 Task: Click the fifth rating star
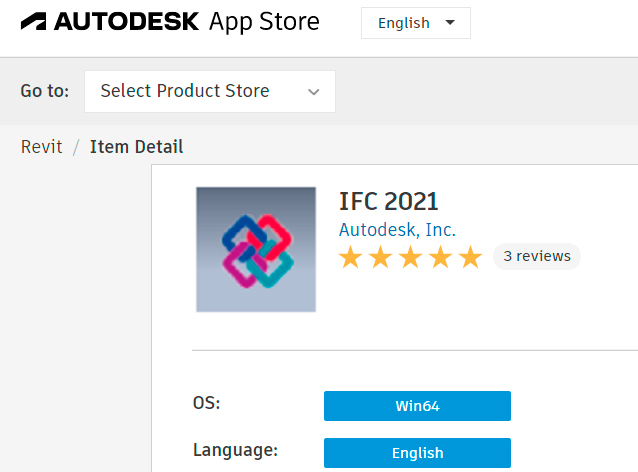coord(471,257)
